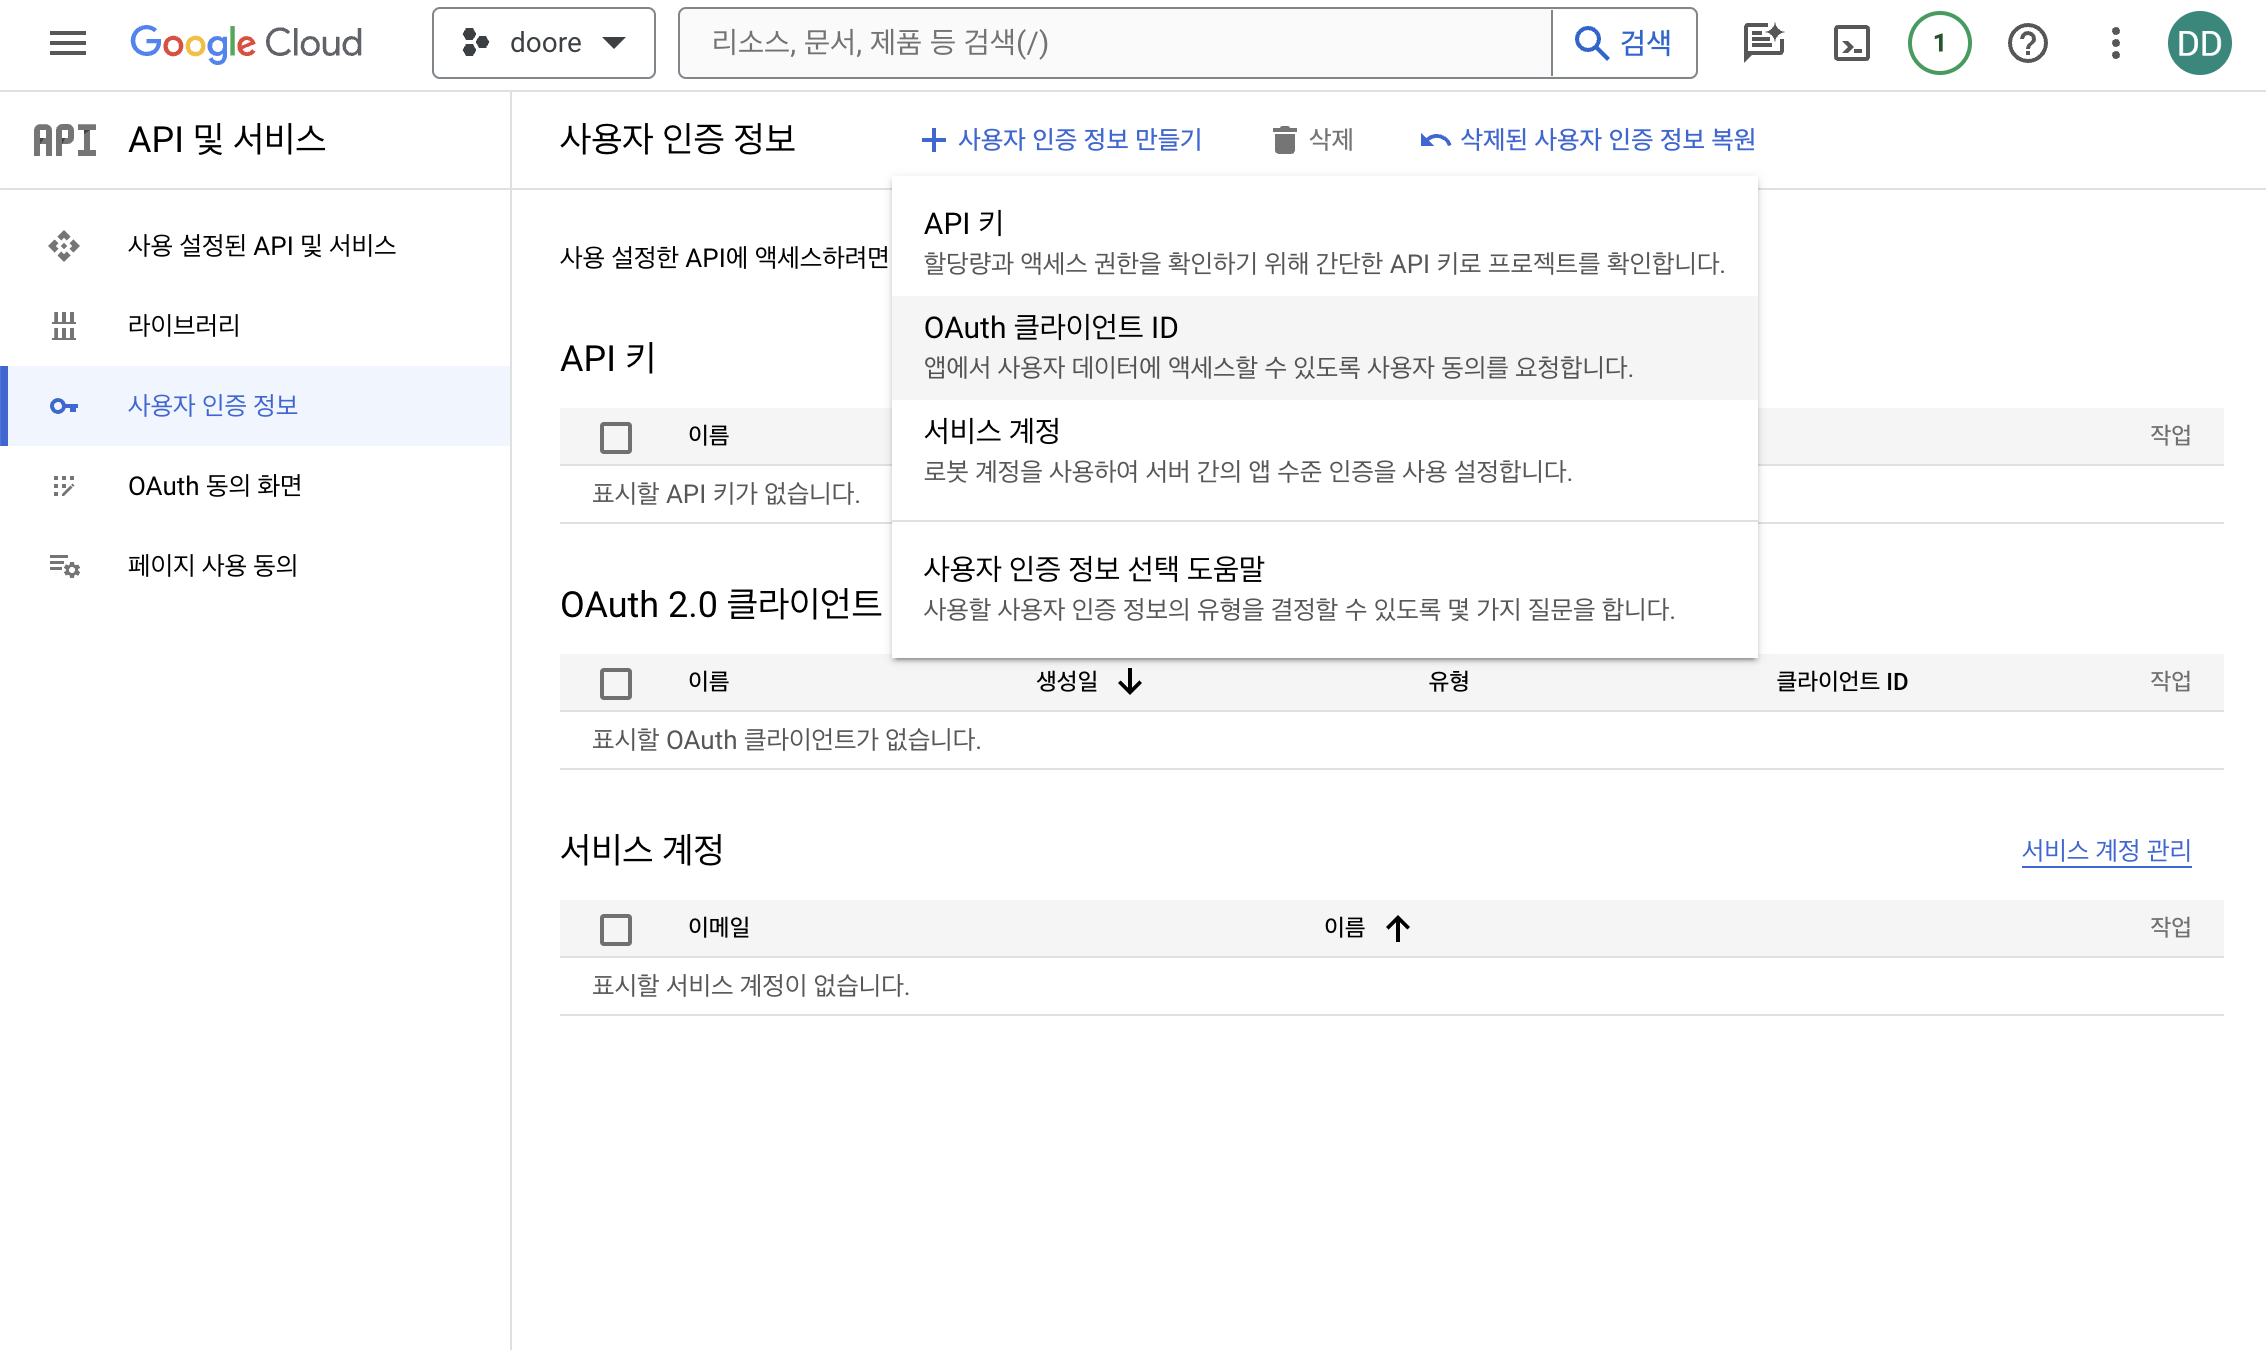
Task: Click the notifications badge showing 1
Action: 1939,43
